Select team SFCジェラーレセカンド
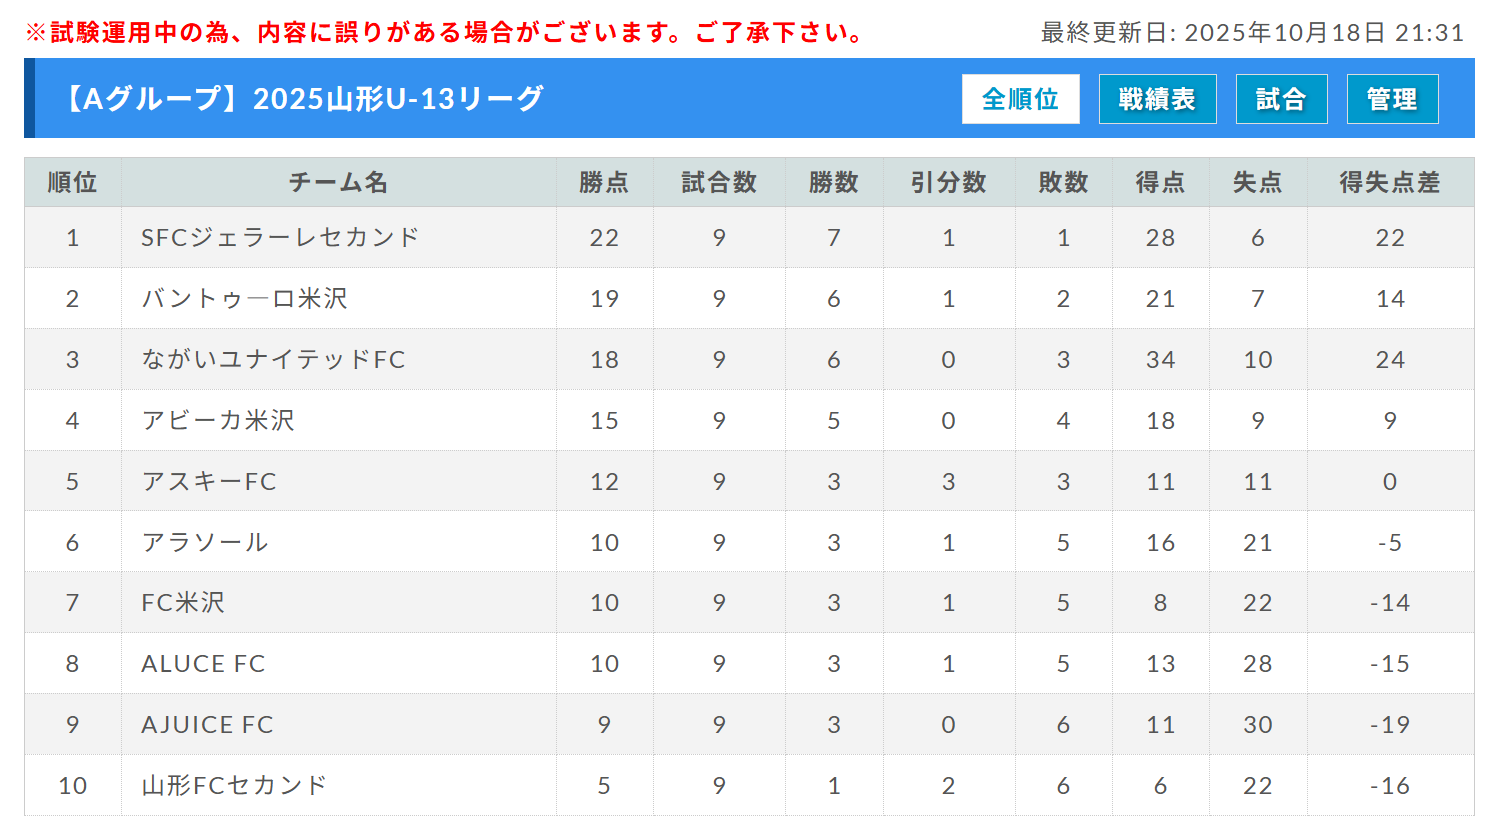Viewport: 1489px width, 837px height. click(280, 238)
